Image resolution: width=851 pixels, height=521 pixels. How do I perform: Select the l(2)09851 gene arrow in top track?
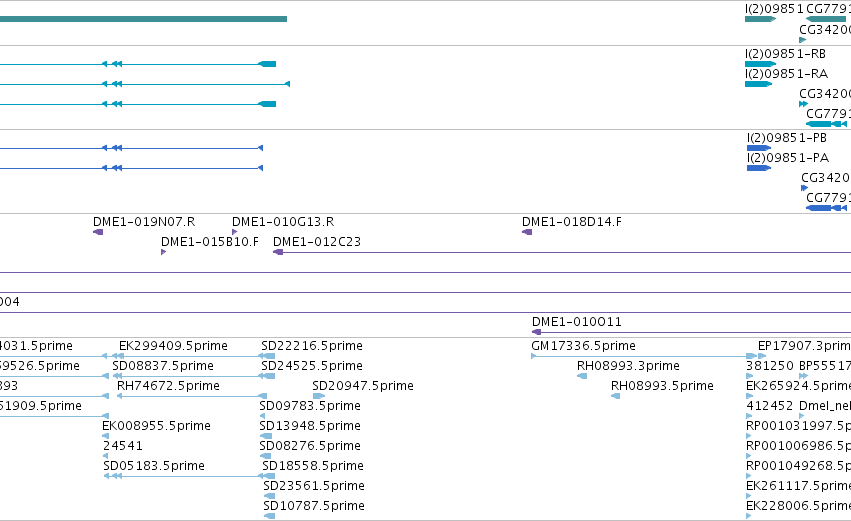[x=760, y=19]
